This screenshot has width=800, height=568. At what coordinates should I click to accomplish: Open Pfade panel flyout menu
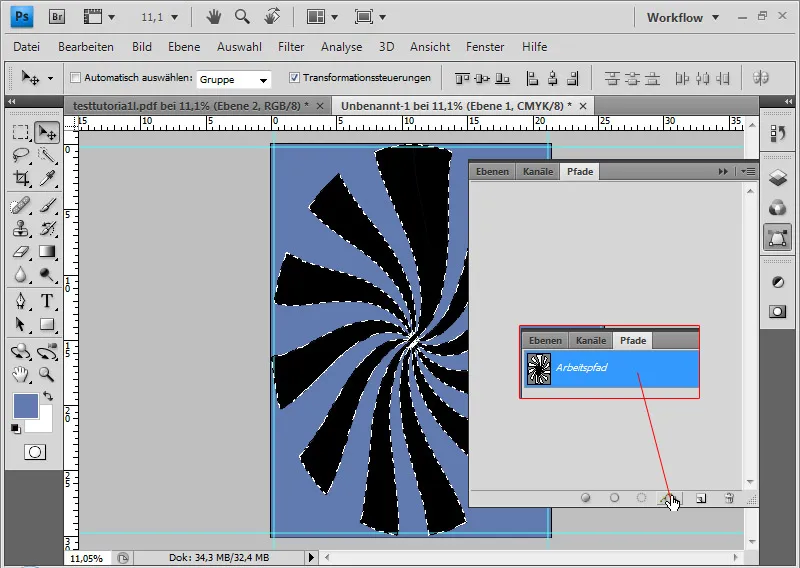click(x=748, y=171)
